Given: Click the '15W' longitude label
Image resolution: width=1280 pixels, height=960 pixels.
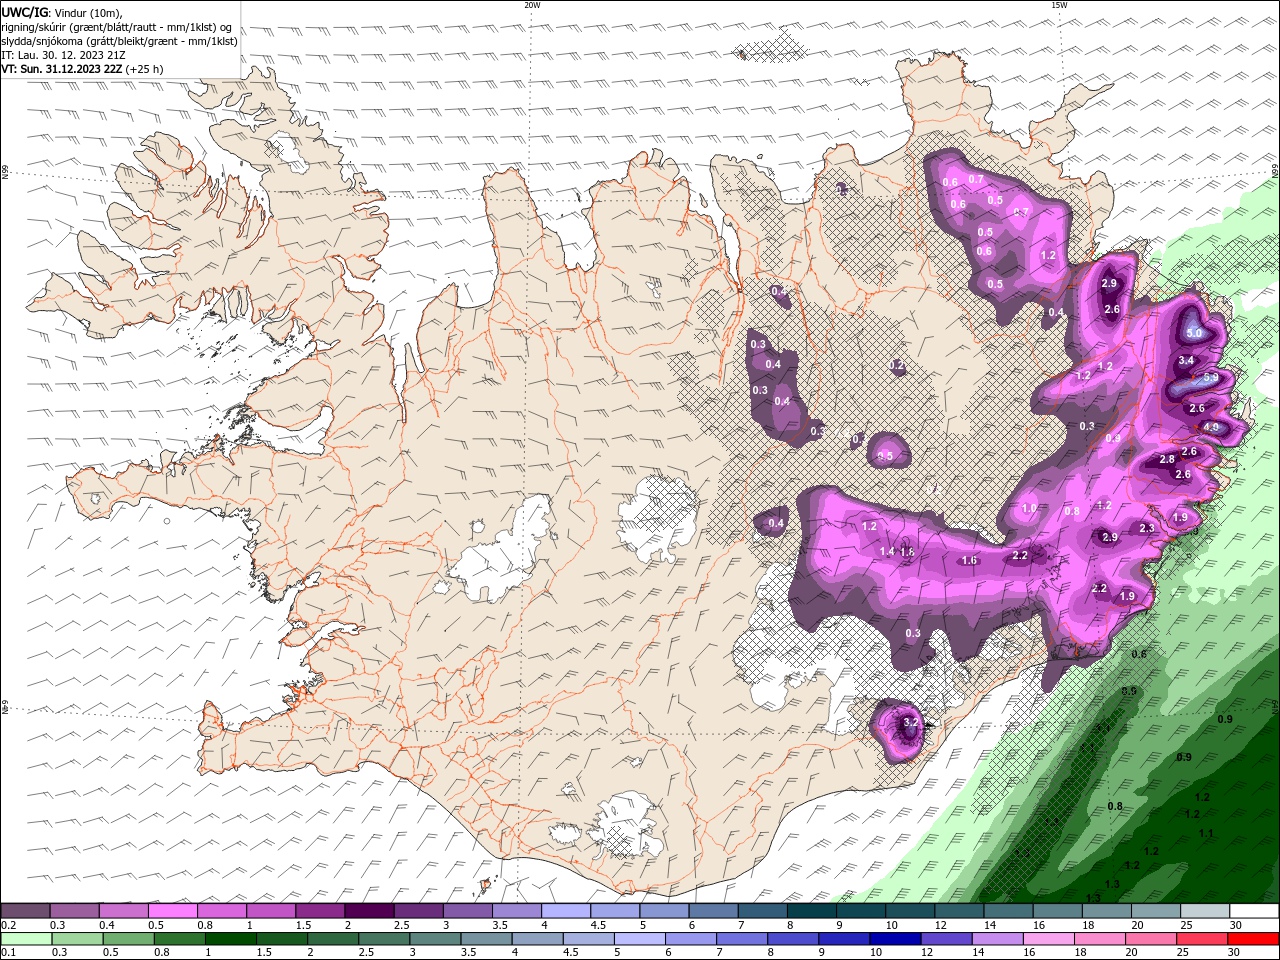Looking at the screenshot, I should [x=1059, y=5].
